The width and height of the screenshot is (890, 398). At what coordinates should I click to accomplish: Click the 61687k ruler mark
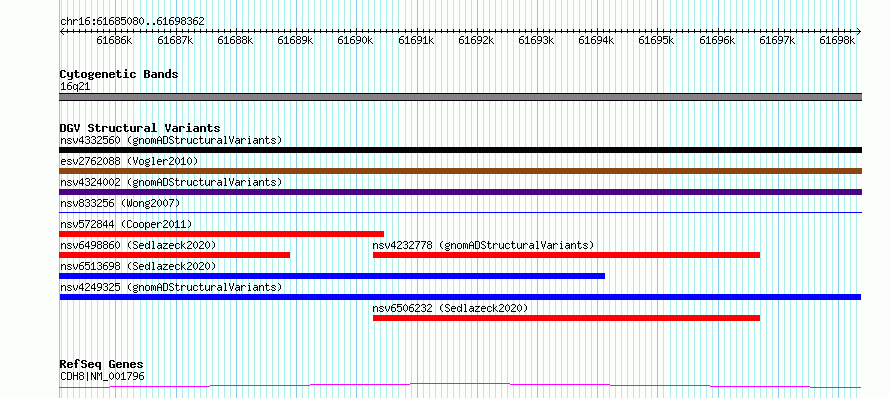coord(175,40)
